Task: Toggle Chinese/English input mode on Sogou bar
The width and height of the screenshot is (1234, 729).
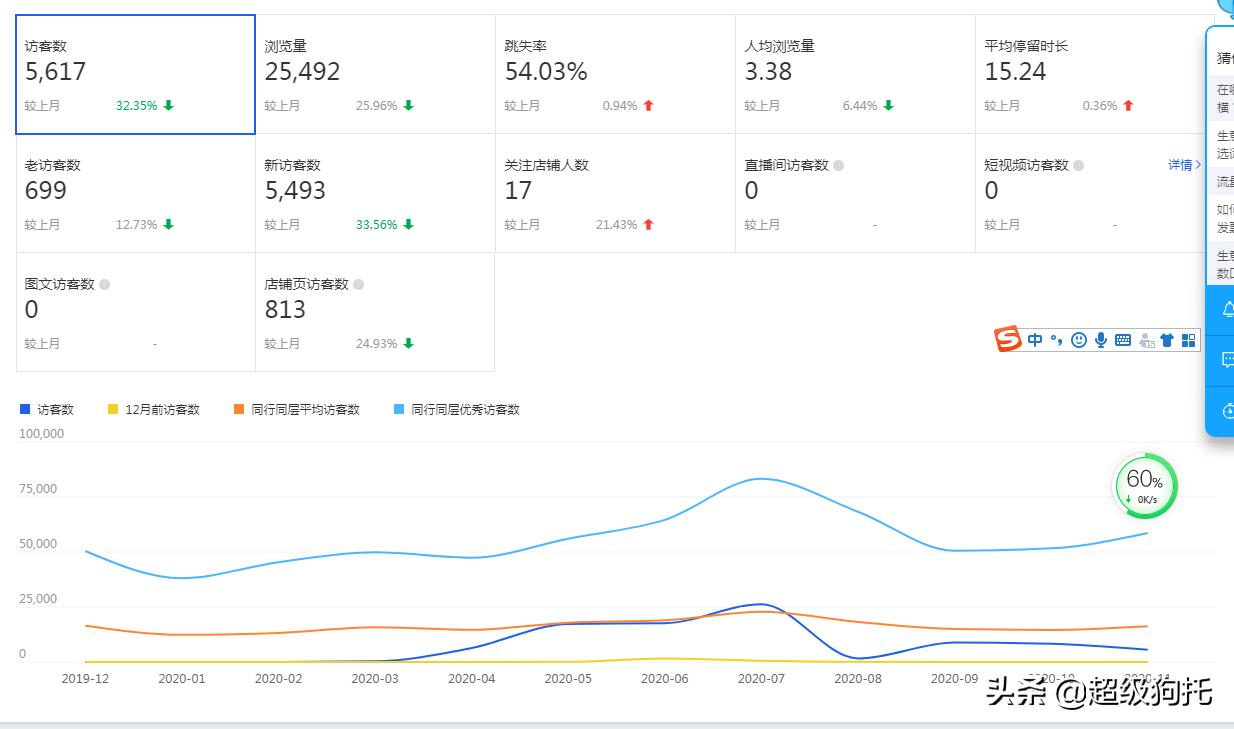Action: point(1035,340)
